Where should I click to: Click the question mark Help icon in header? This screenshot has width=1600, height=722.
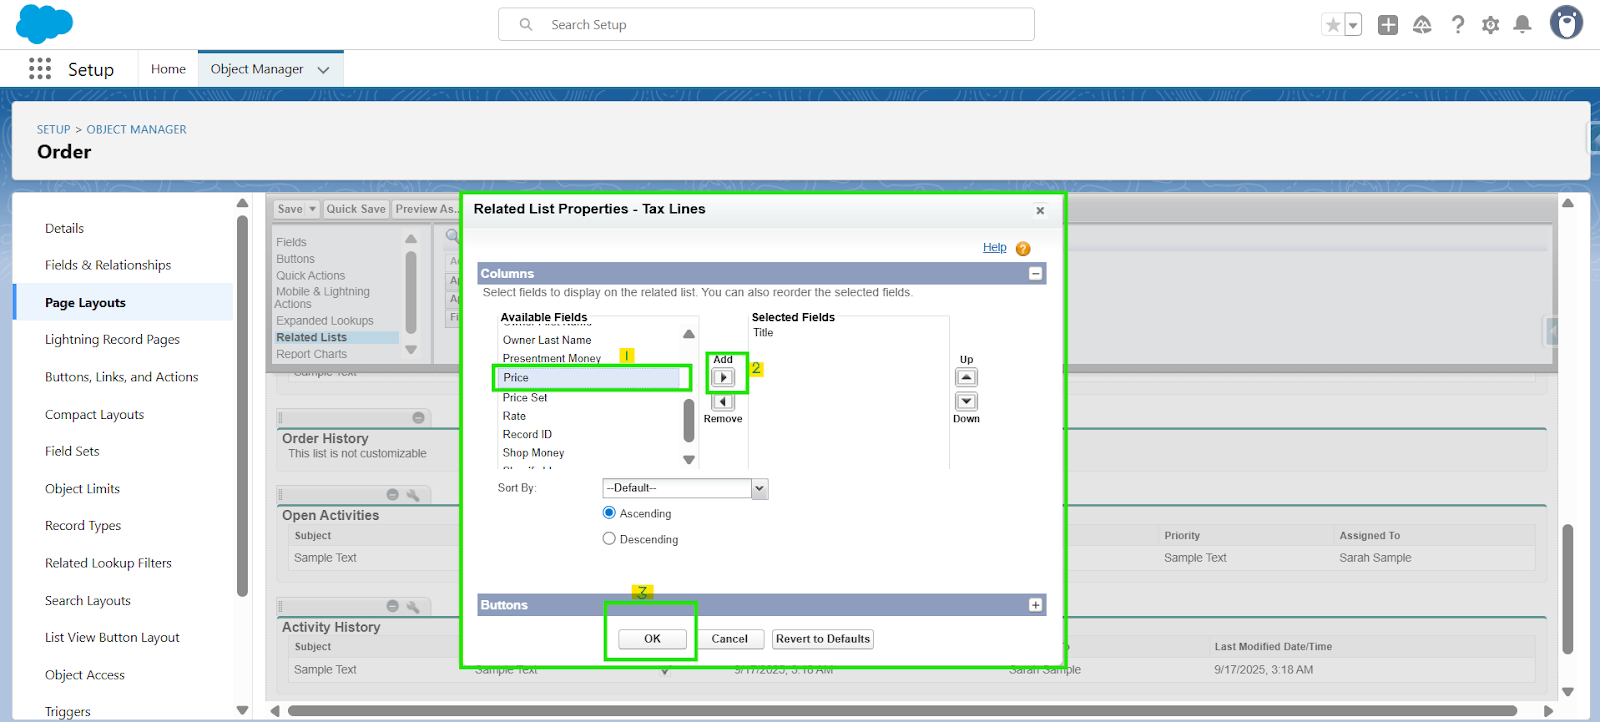tap(1458, 25)
